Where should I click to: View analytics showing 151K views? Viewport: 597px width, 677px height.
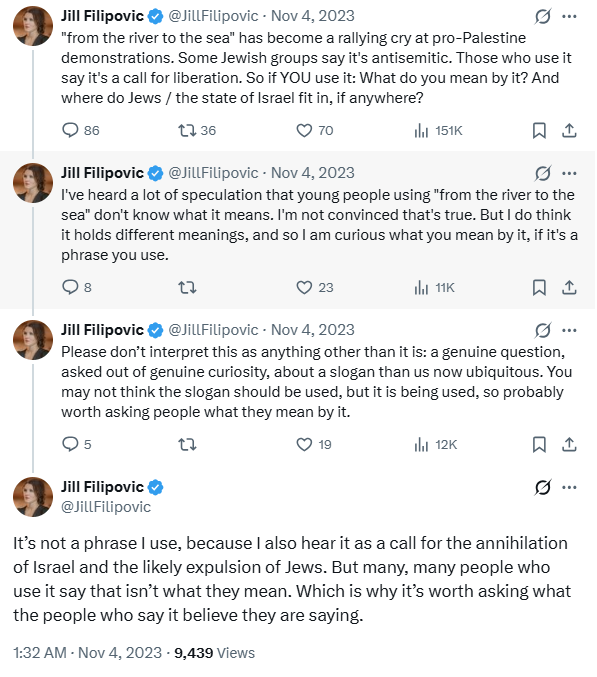[438, 130]
